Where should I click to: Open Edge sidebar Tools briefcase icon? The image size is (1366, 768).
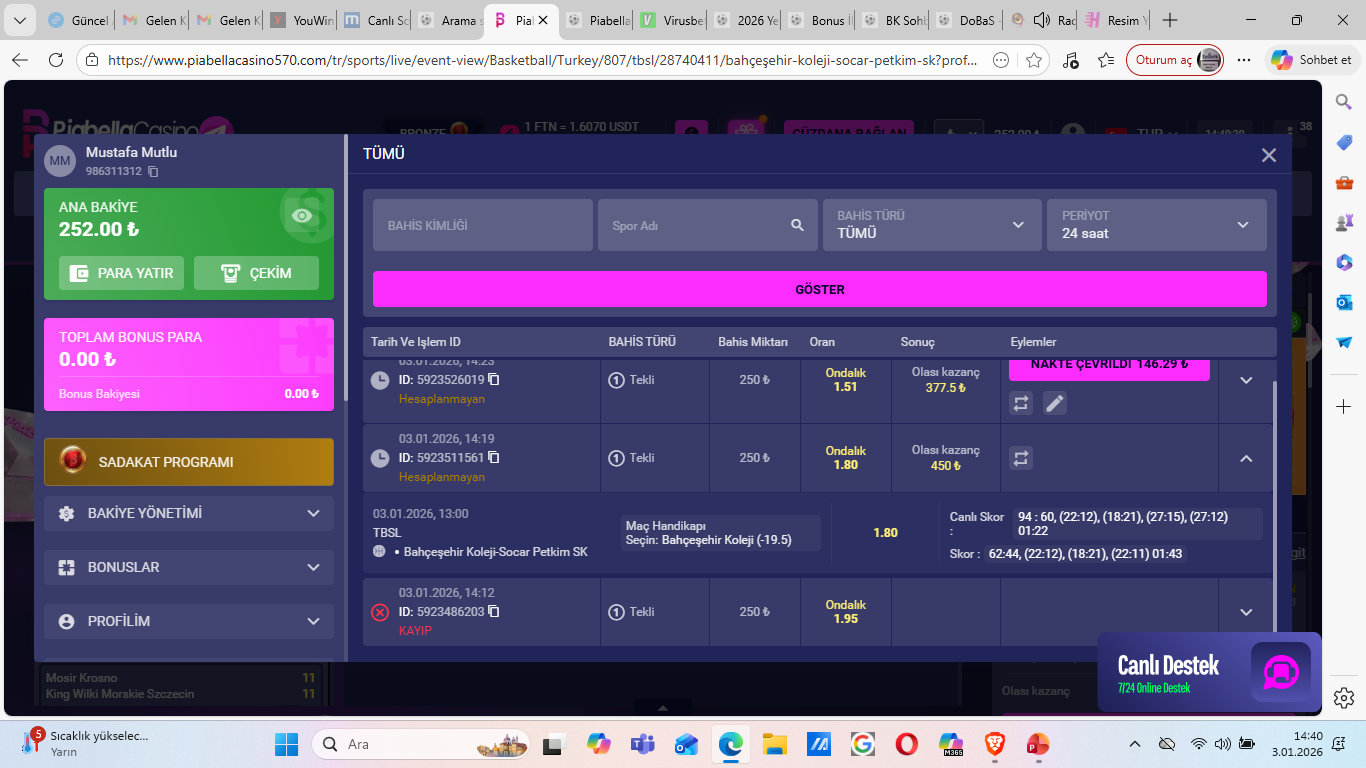click(x=1344, y=182)
